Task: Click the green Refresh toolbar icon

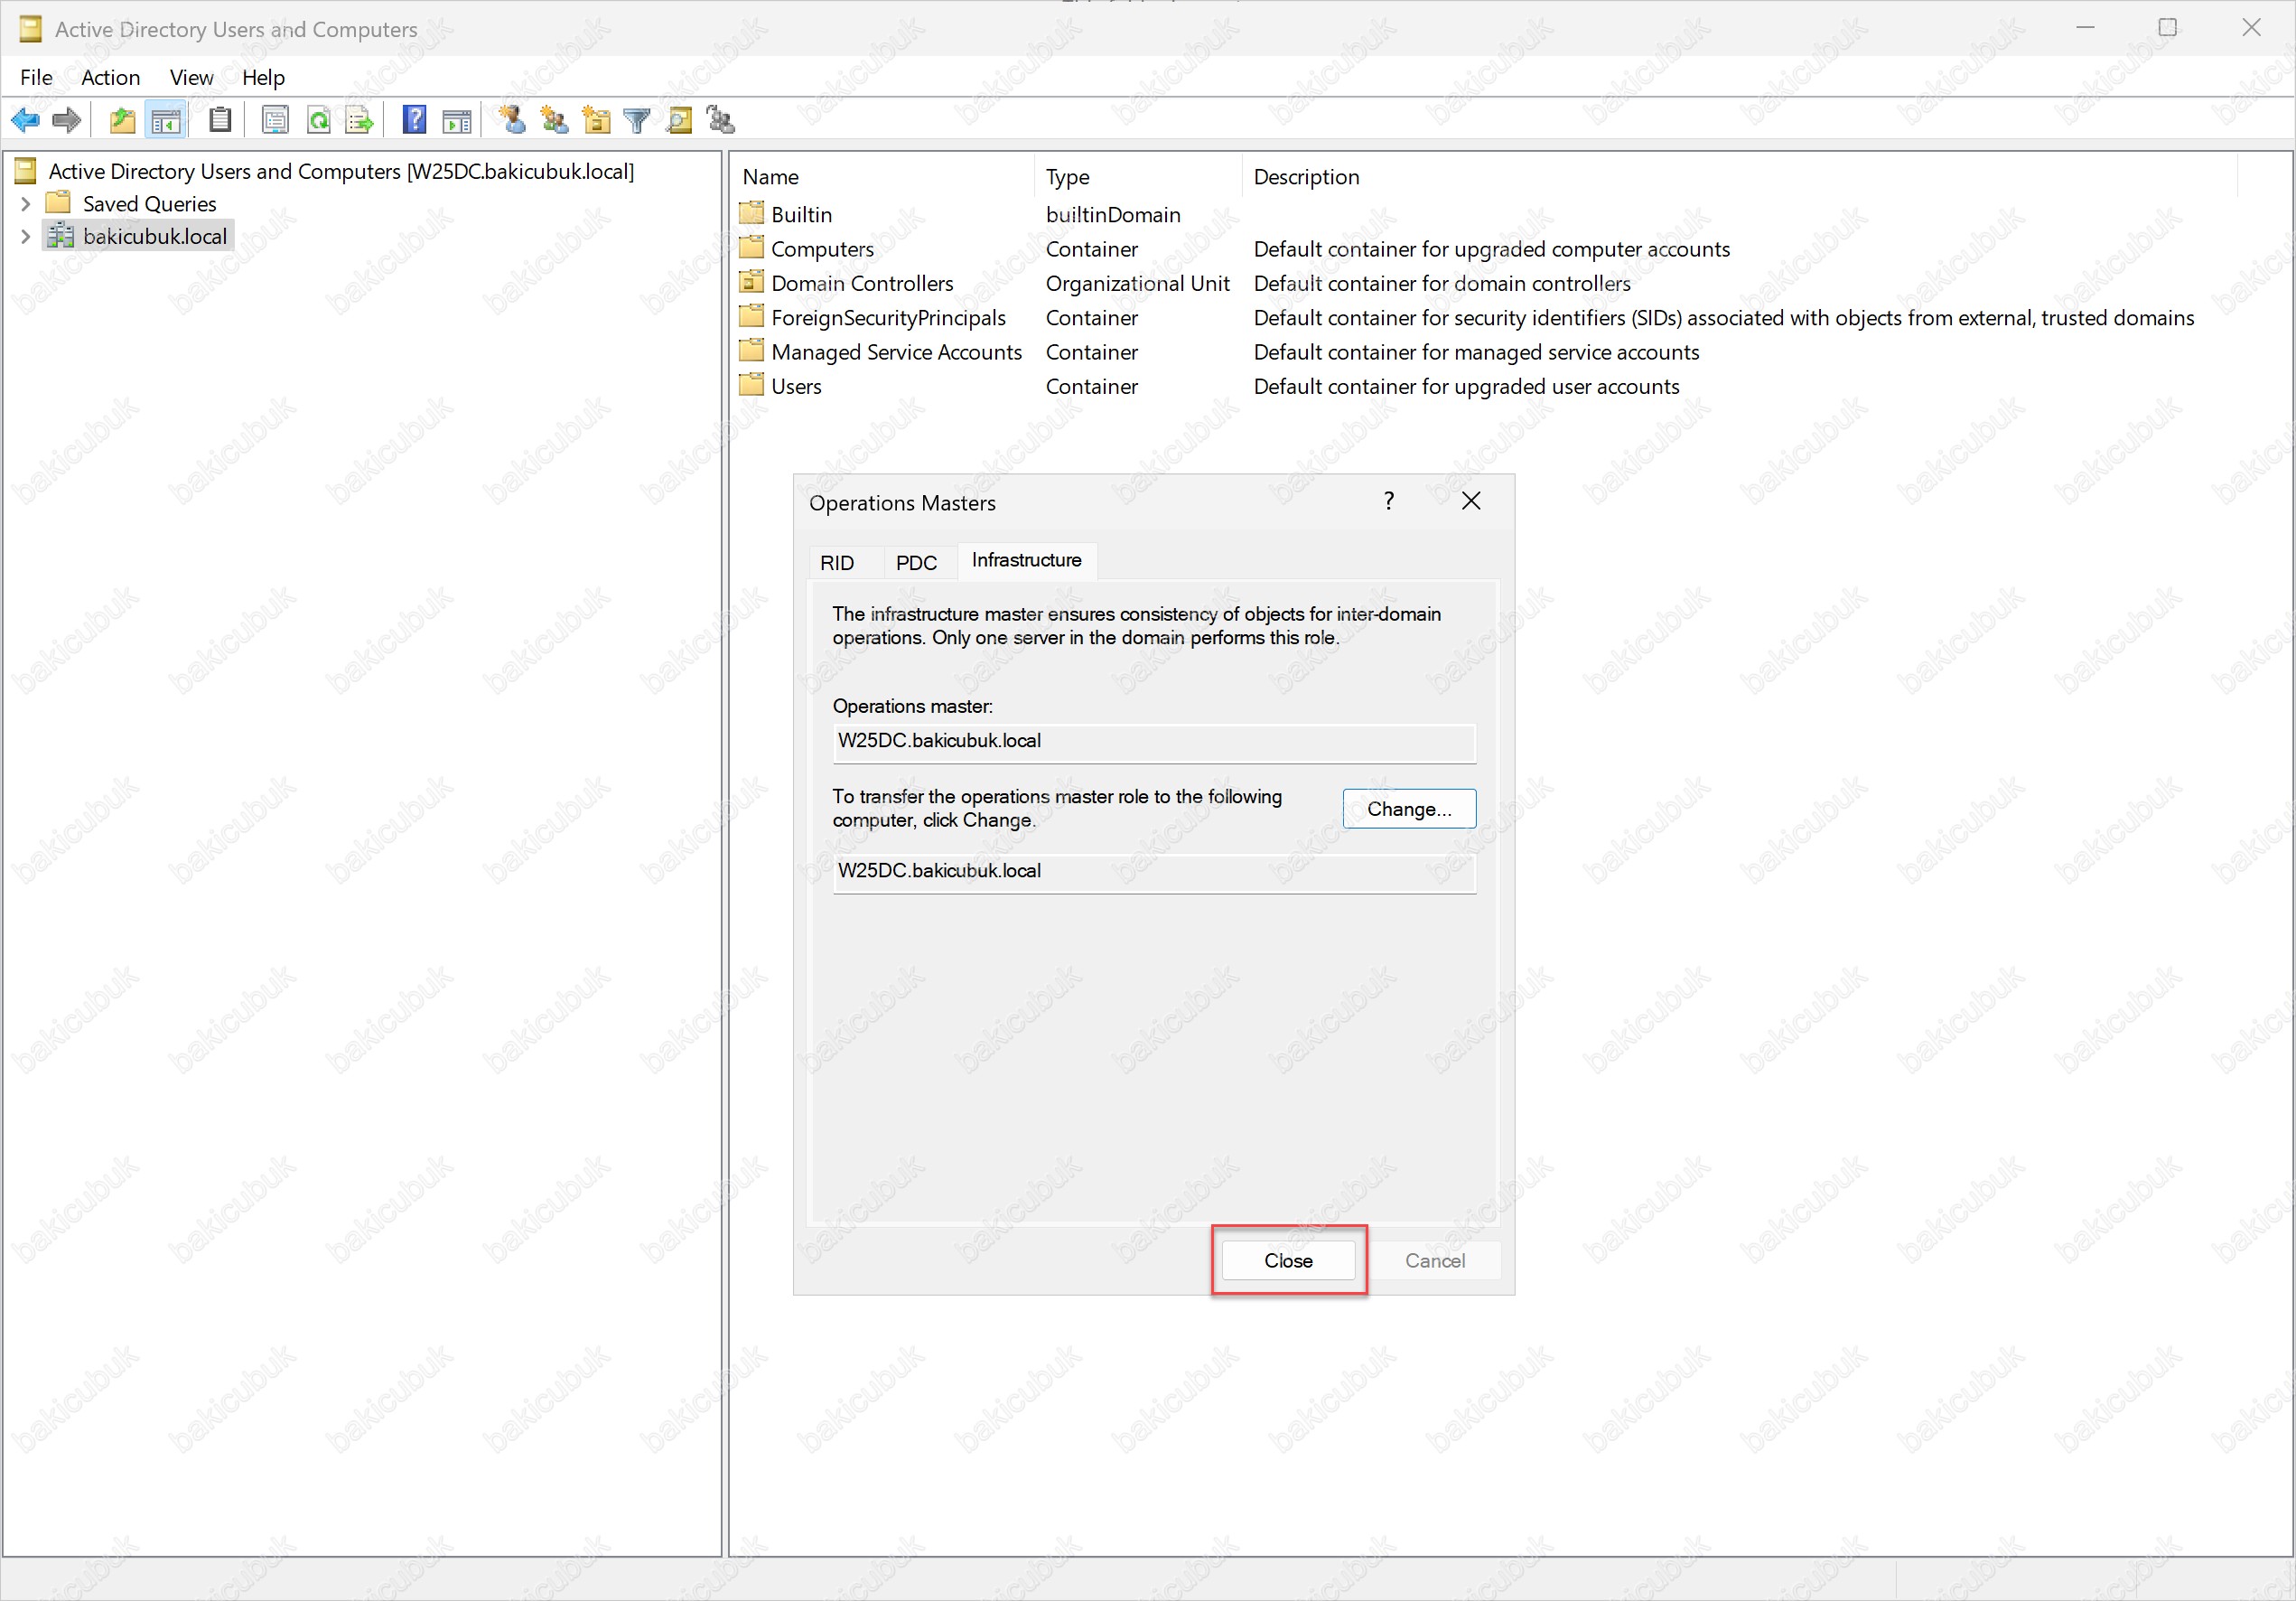Action: (318, 121)
